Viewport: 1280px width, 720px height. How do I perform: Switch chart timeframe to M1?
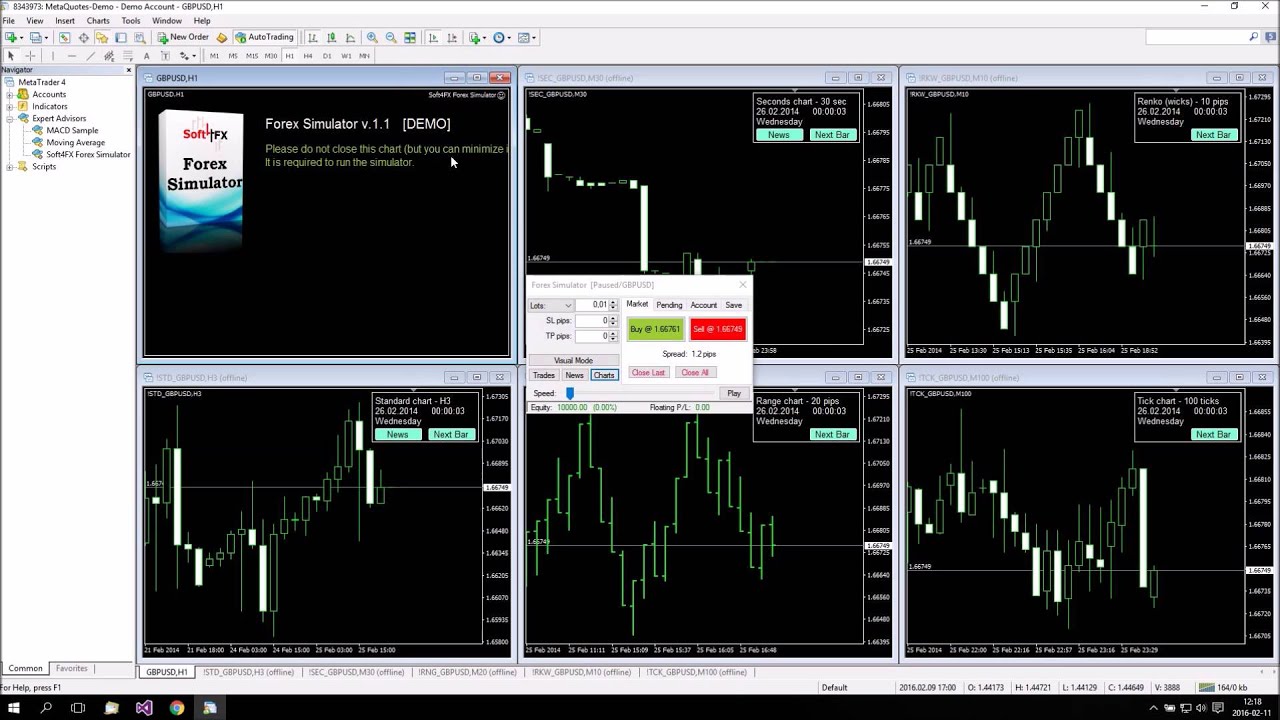point(214,56)
